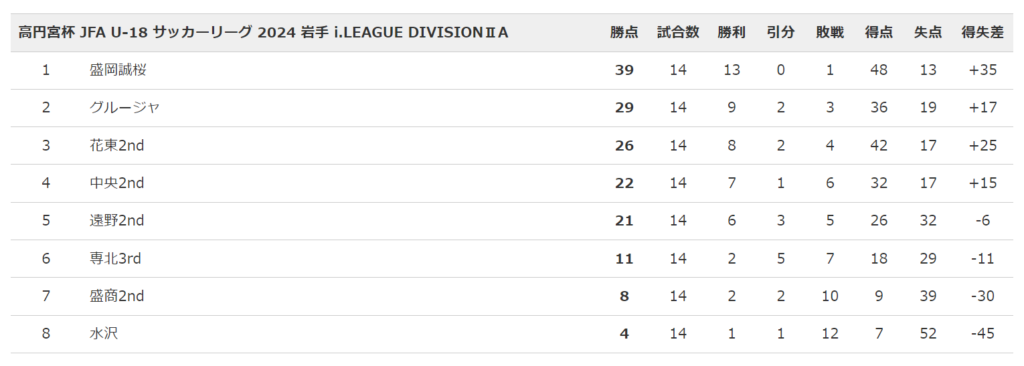1024x366 pixels.
Task: Click the 失点 column header
Action: (x=927, y=33)
